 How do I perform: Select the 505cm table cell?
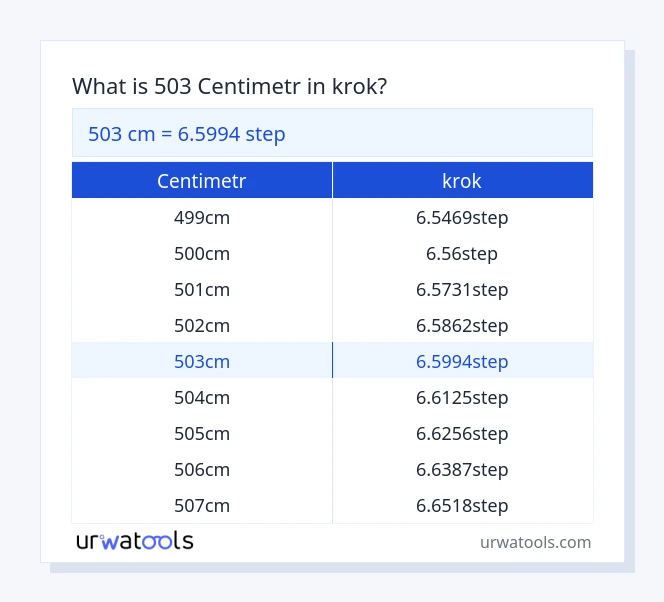click(x=202, y=433)
